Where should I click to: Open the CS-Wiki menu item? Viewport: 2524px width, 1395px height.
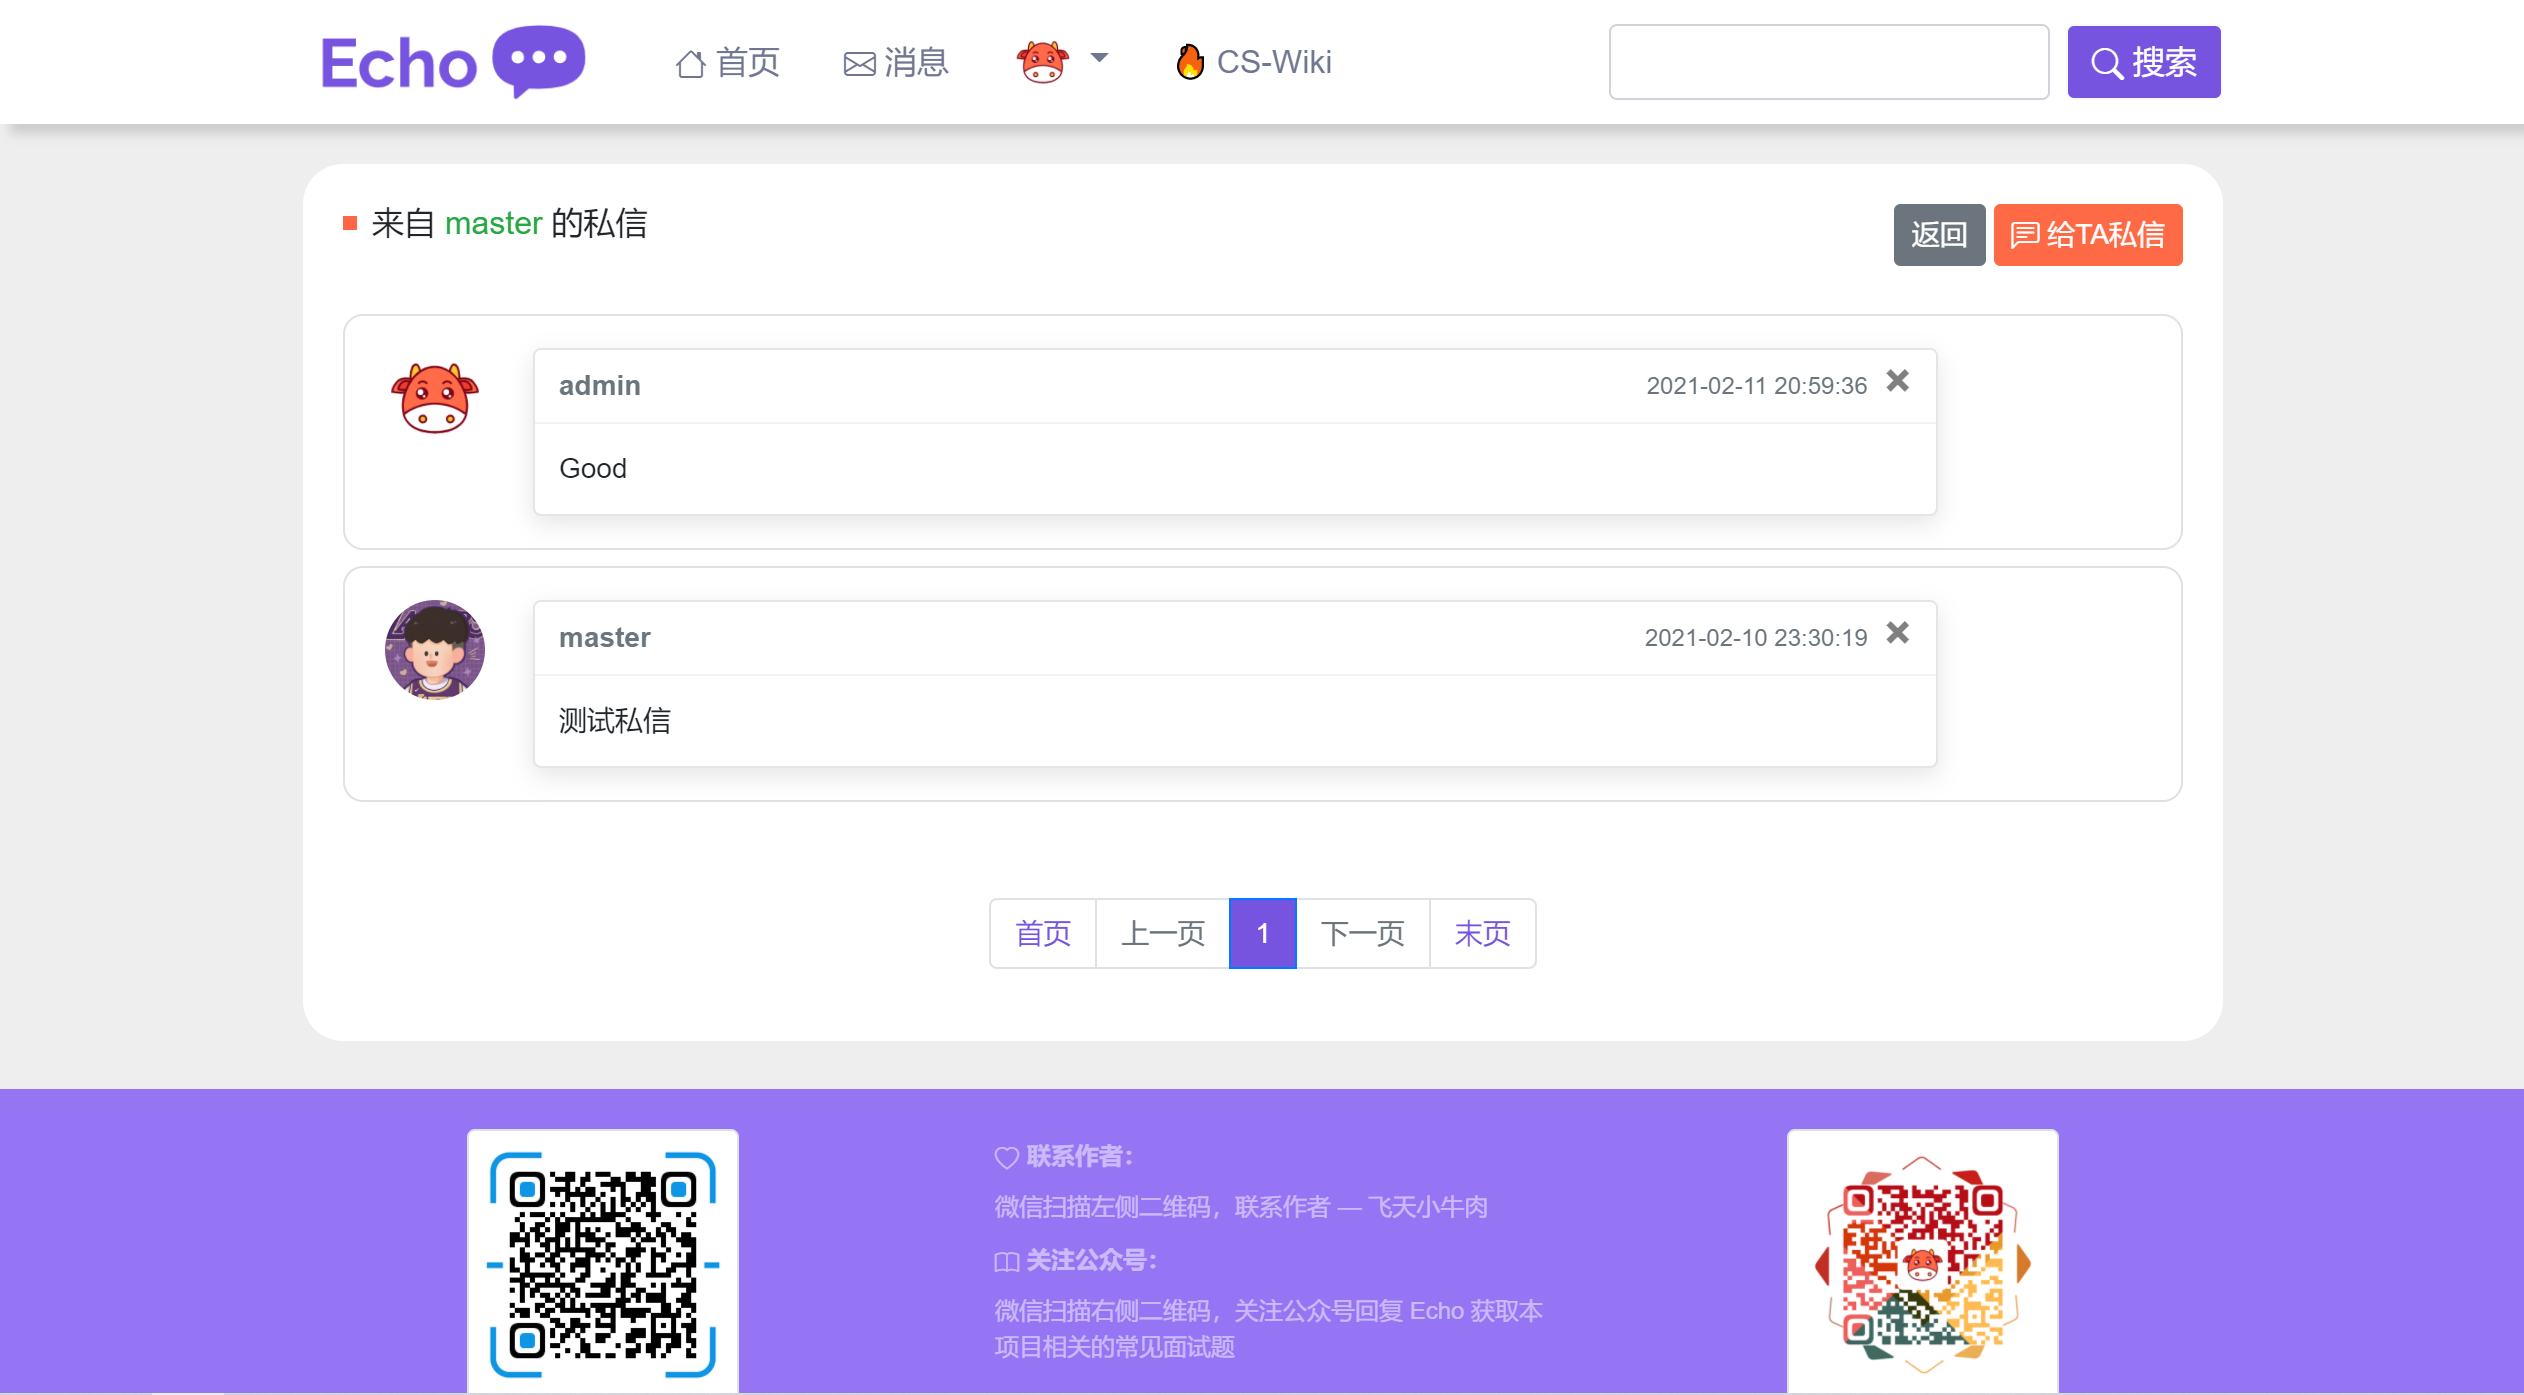coord(1274,61)
